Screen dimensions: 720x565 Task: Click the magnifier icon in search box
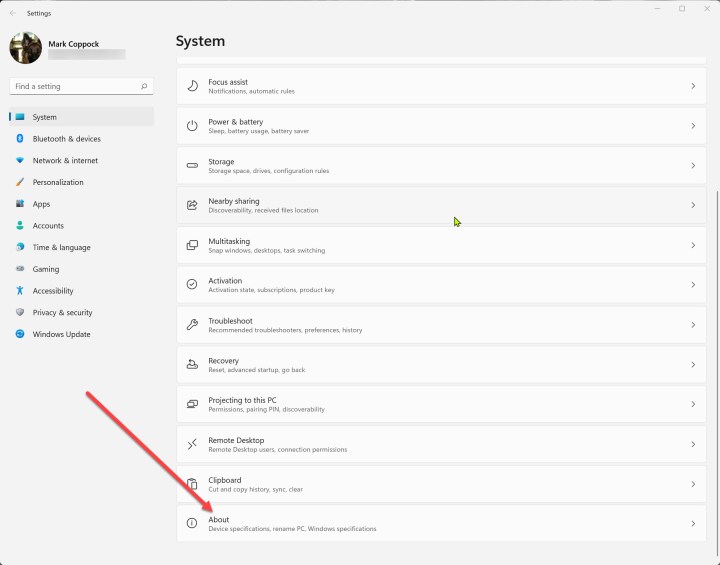[x=144, y=87]
